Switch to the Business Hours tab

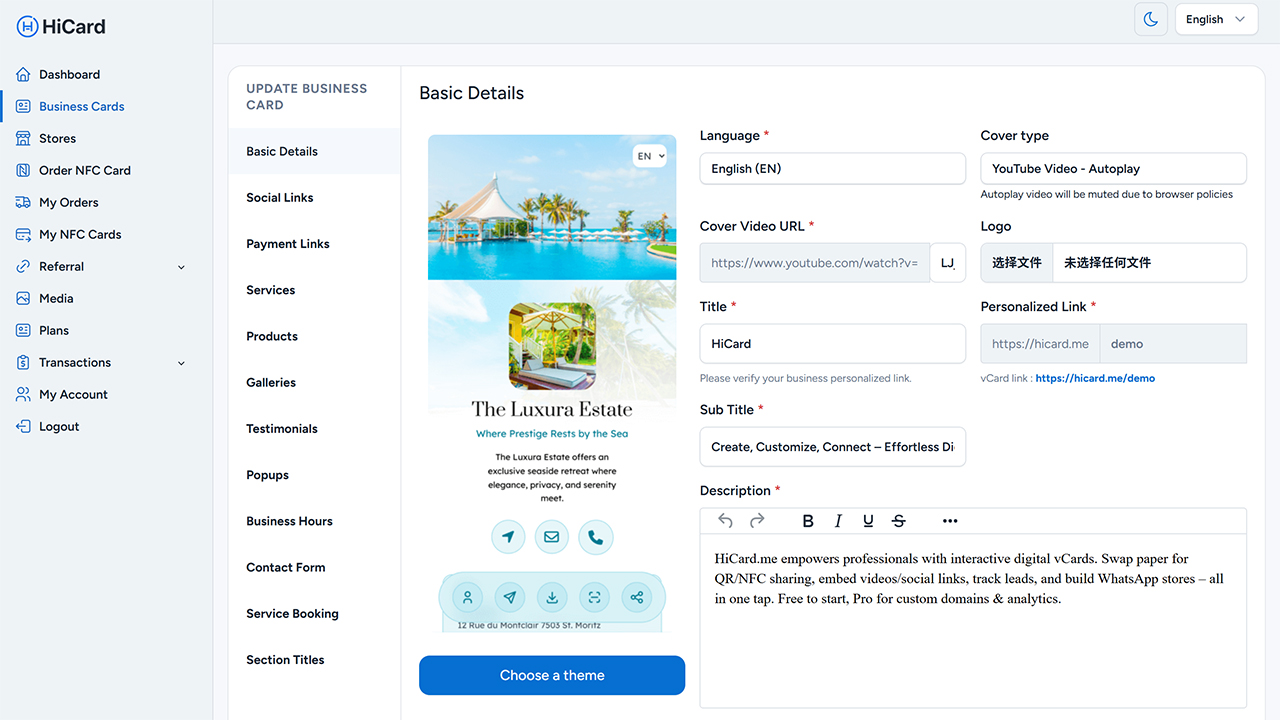(x=314, y=521)
